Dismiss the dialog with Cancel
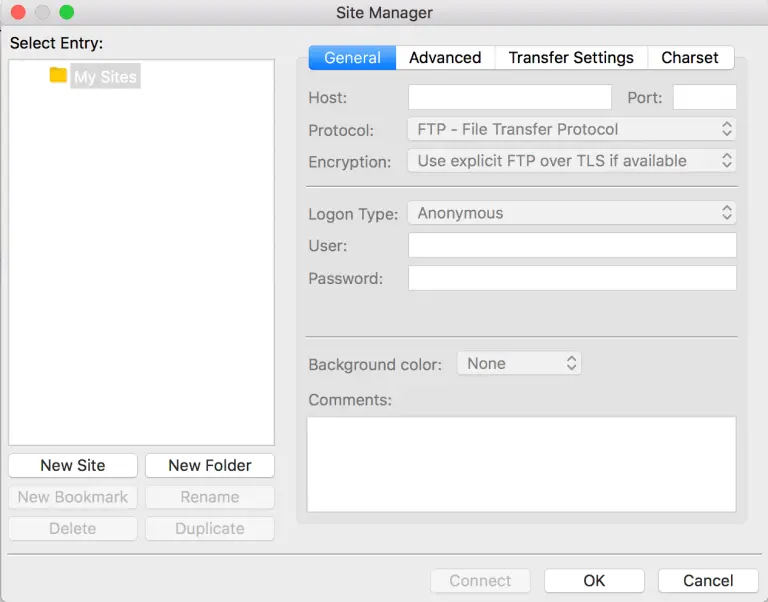This screenshot has width=768, height=602. tap(708, 580)
